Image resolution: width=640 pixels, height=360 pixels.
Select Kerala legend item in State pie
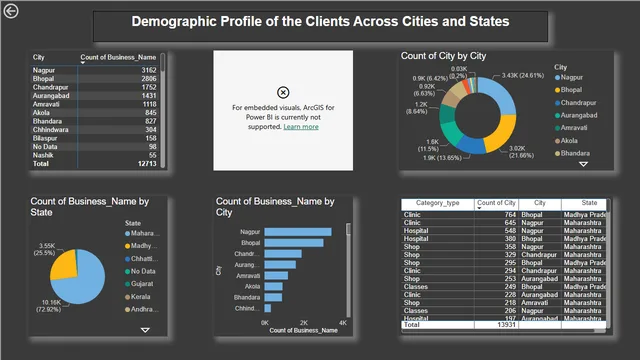tap(138, 297)
